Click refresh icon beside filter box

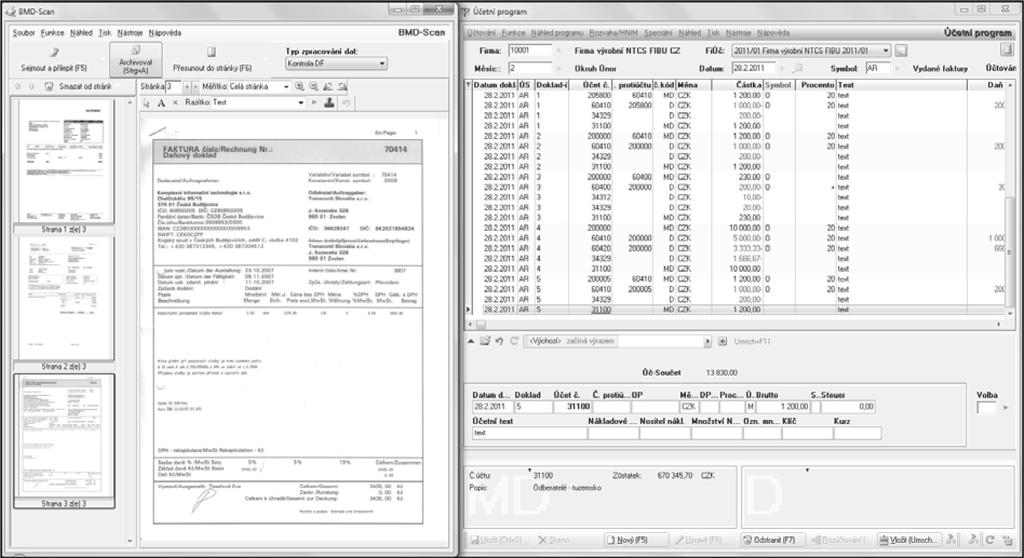pyautogui.click(x=514, y=341)
